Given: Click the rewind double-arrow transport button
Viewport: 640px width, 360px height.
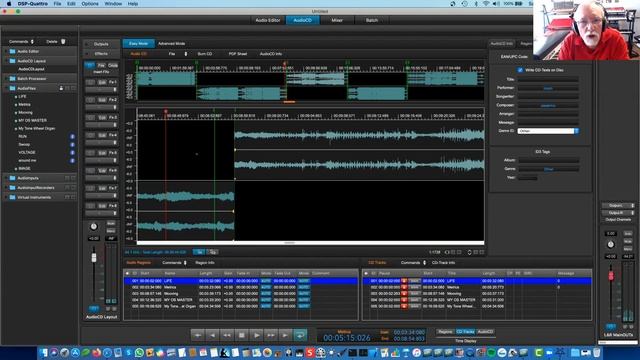Looking at the screenshot, I should click(227, 335).
